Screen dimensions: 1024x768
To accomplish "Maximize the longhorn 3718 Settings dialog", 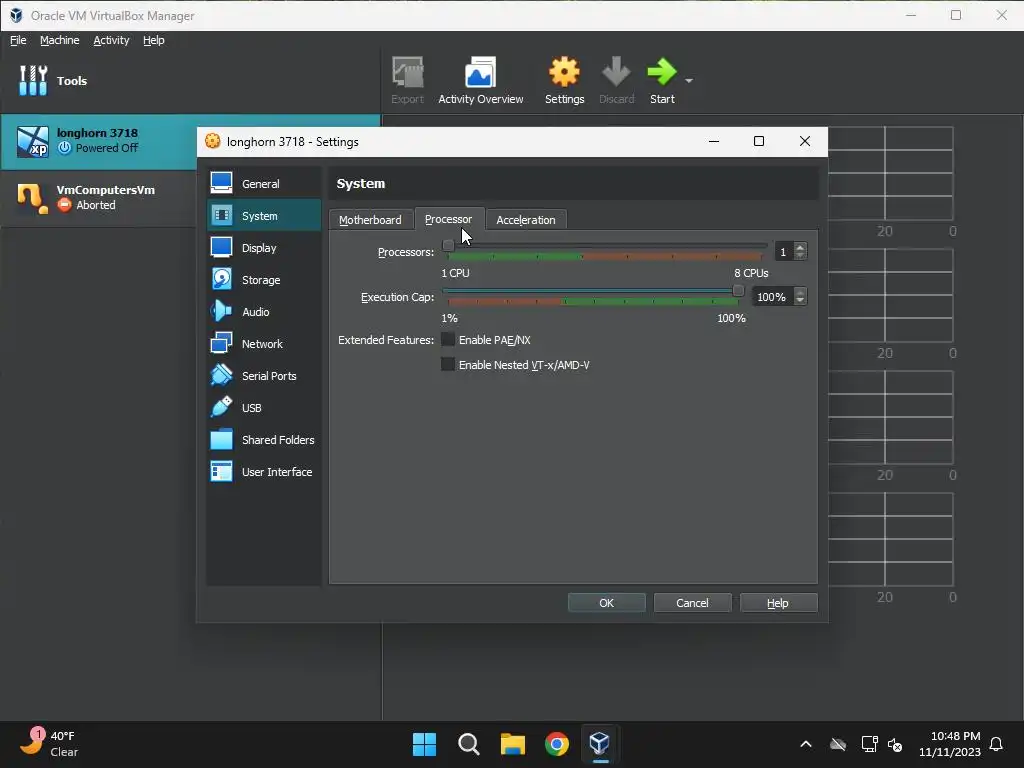I will point(759,141).
